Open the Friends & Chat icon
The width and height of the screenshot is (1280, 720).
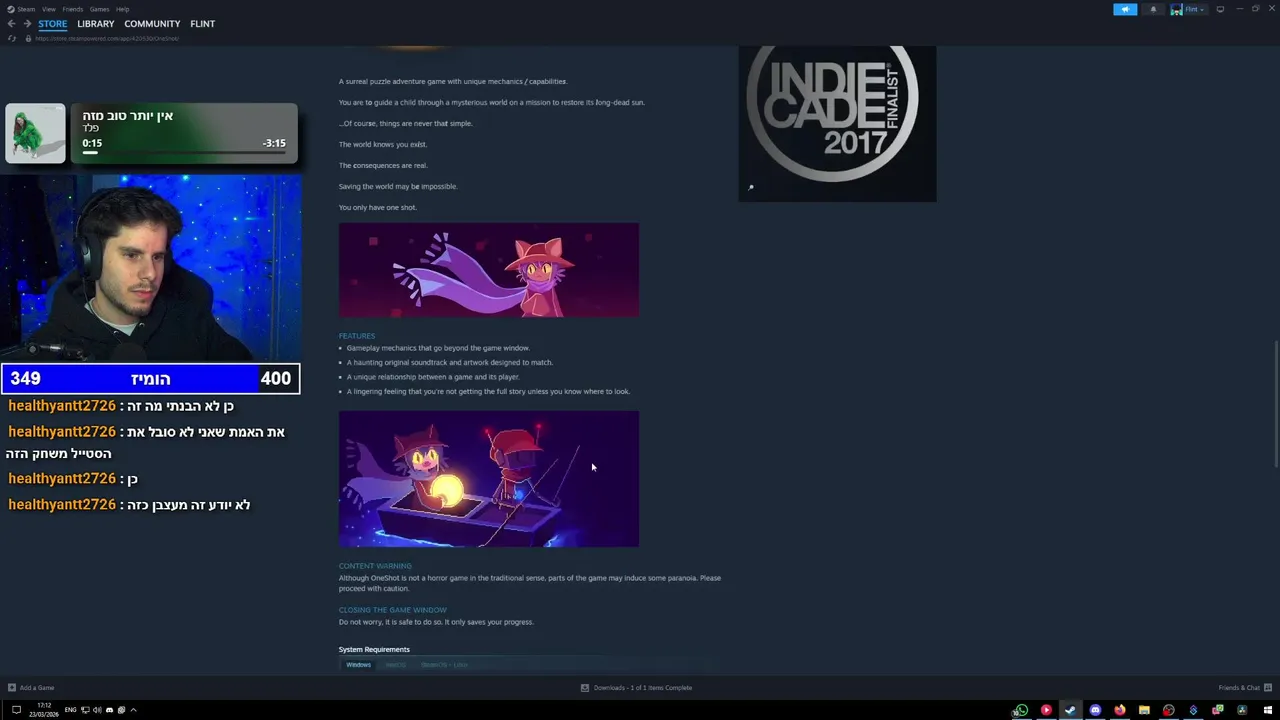pos(1268,687)
